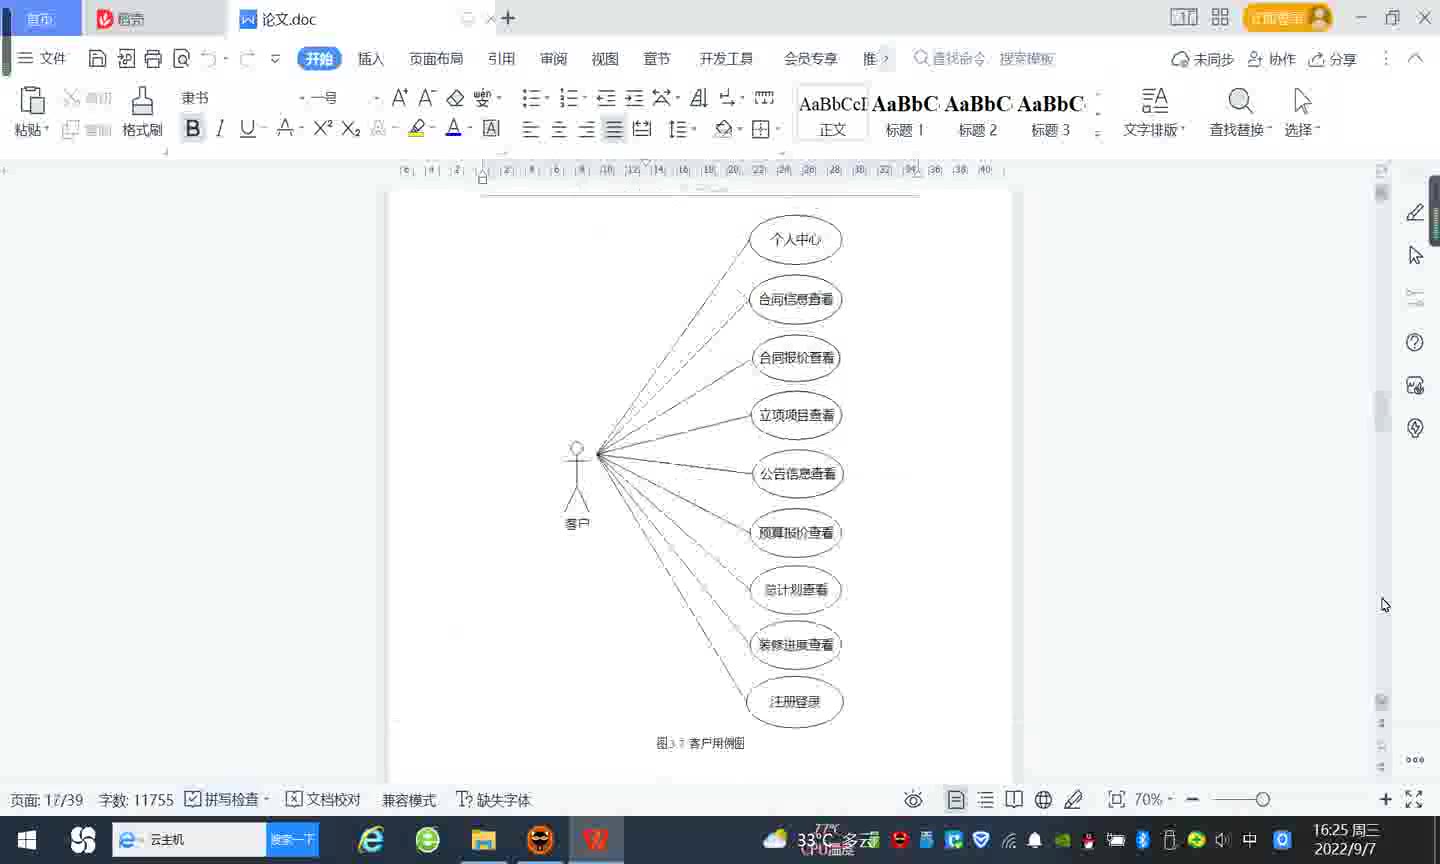Click the clear formatting eraser icon
1440x864 pixels.
click(455, 98)
